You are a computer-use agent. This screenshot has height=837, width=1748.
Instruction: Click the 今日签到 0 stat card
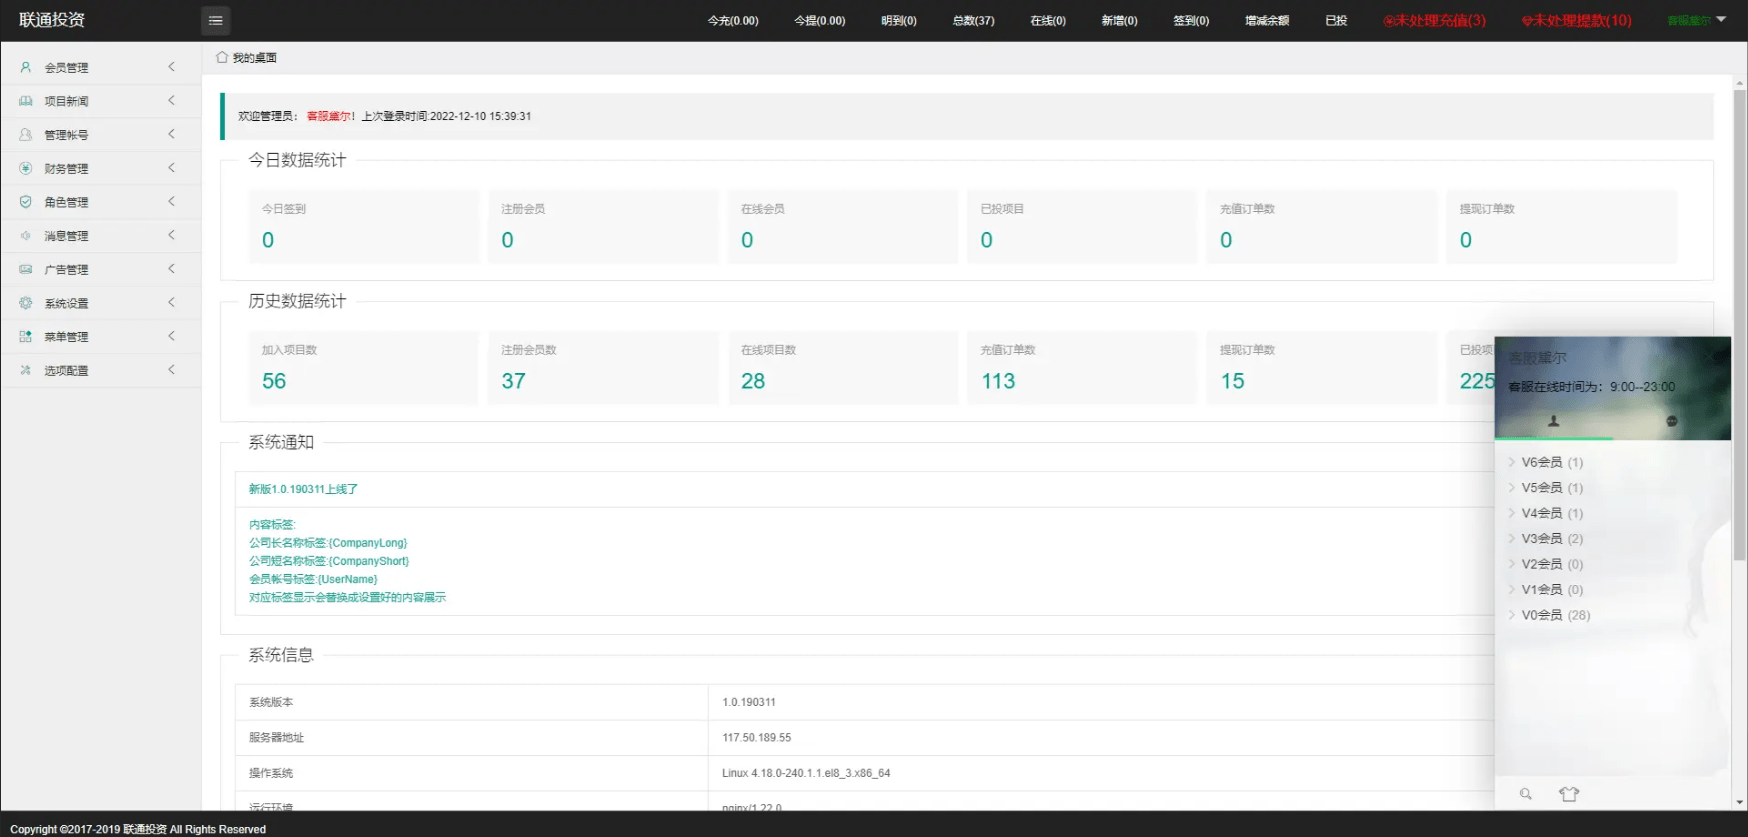[x=364, y=226]
